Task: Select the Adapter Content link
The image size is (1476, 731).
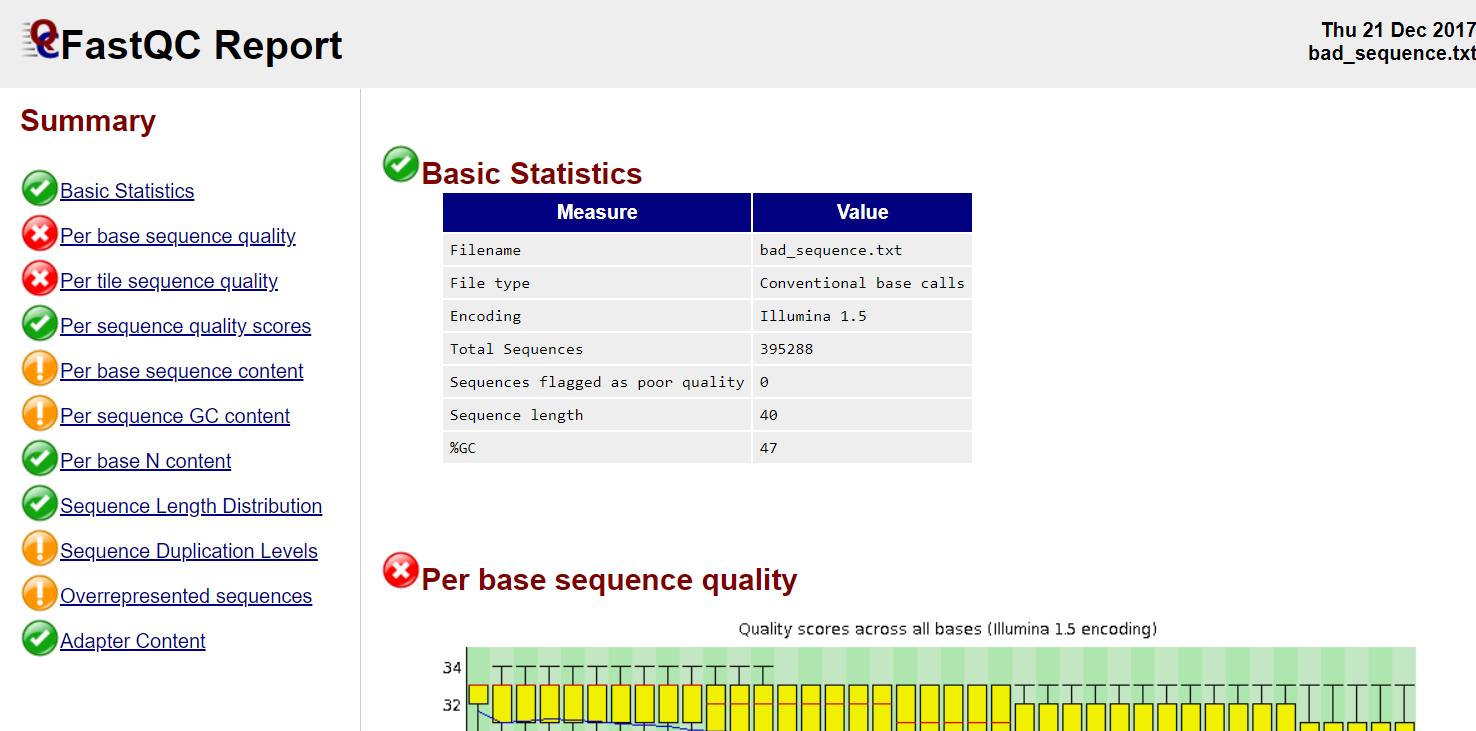Action: pos(132,641)
